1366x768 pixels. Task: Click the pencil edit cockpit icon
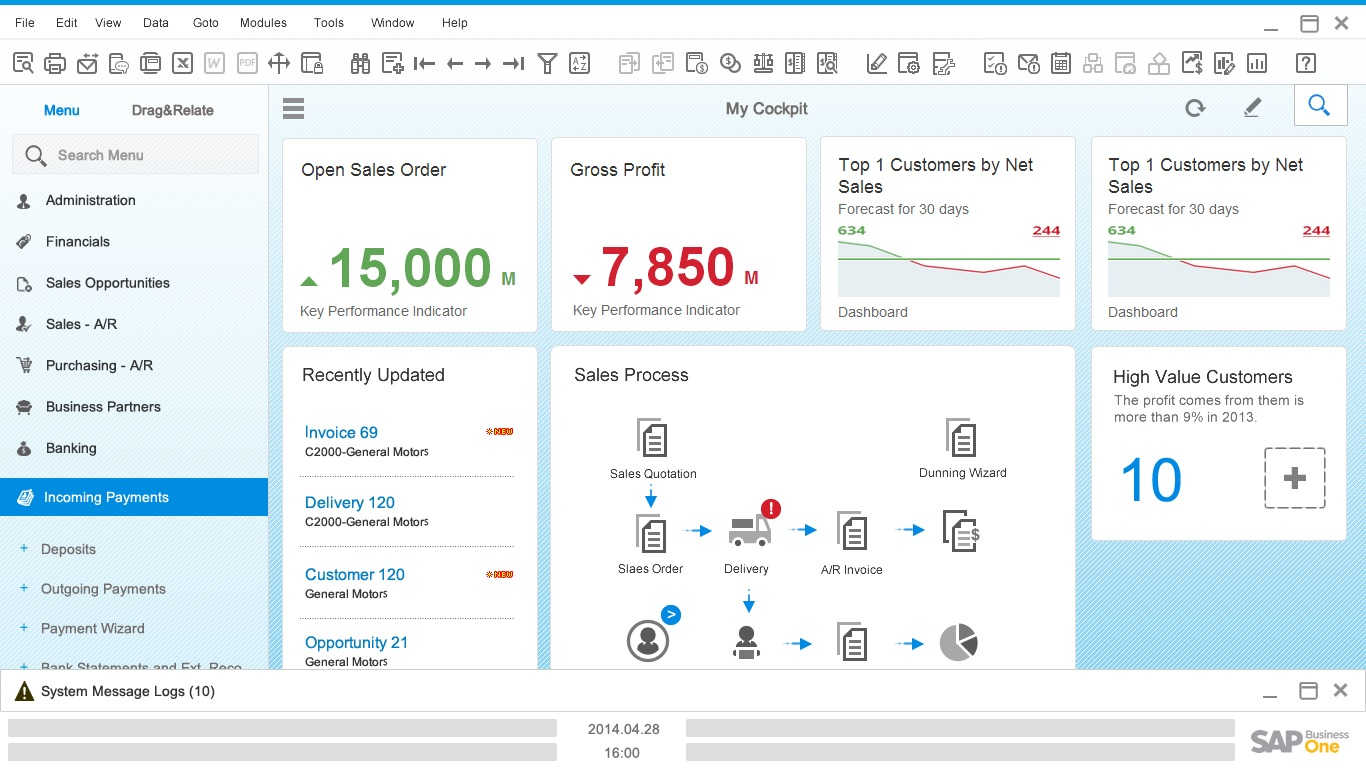click(x=1252, y=108)
